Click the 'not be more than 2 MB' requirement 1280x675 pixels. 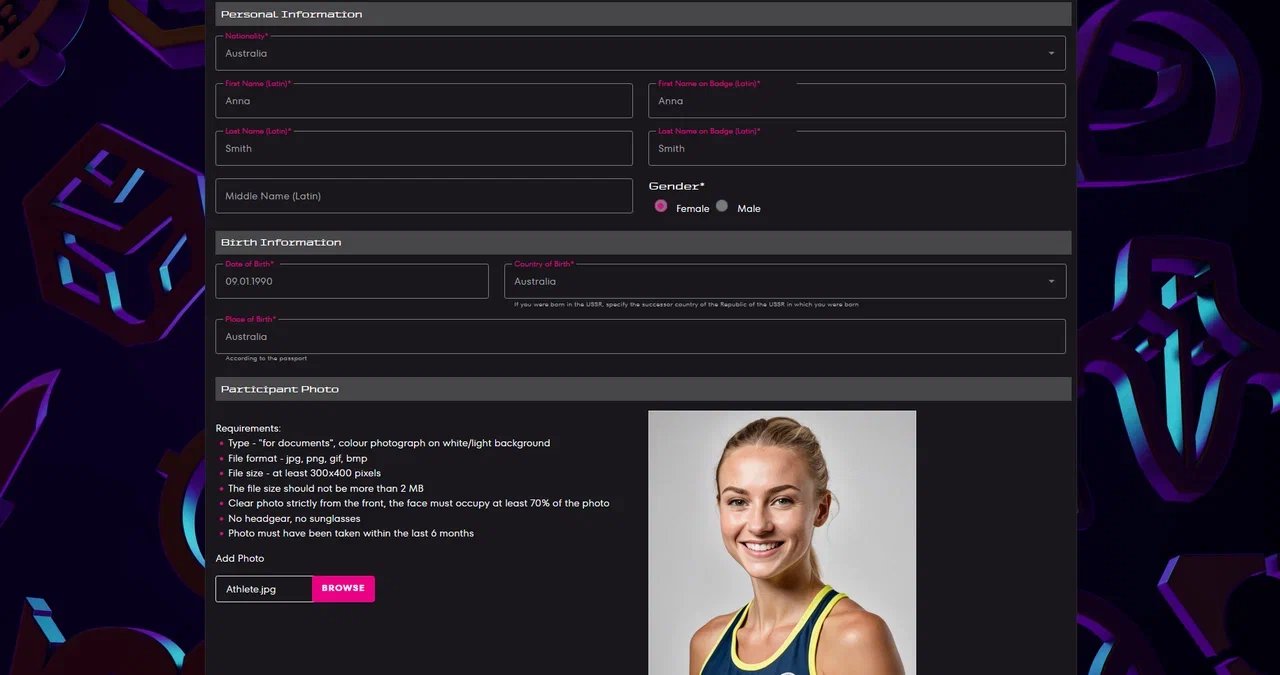tap(326, 489)
